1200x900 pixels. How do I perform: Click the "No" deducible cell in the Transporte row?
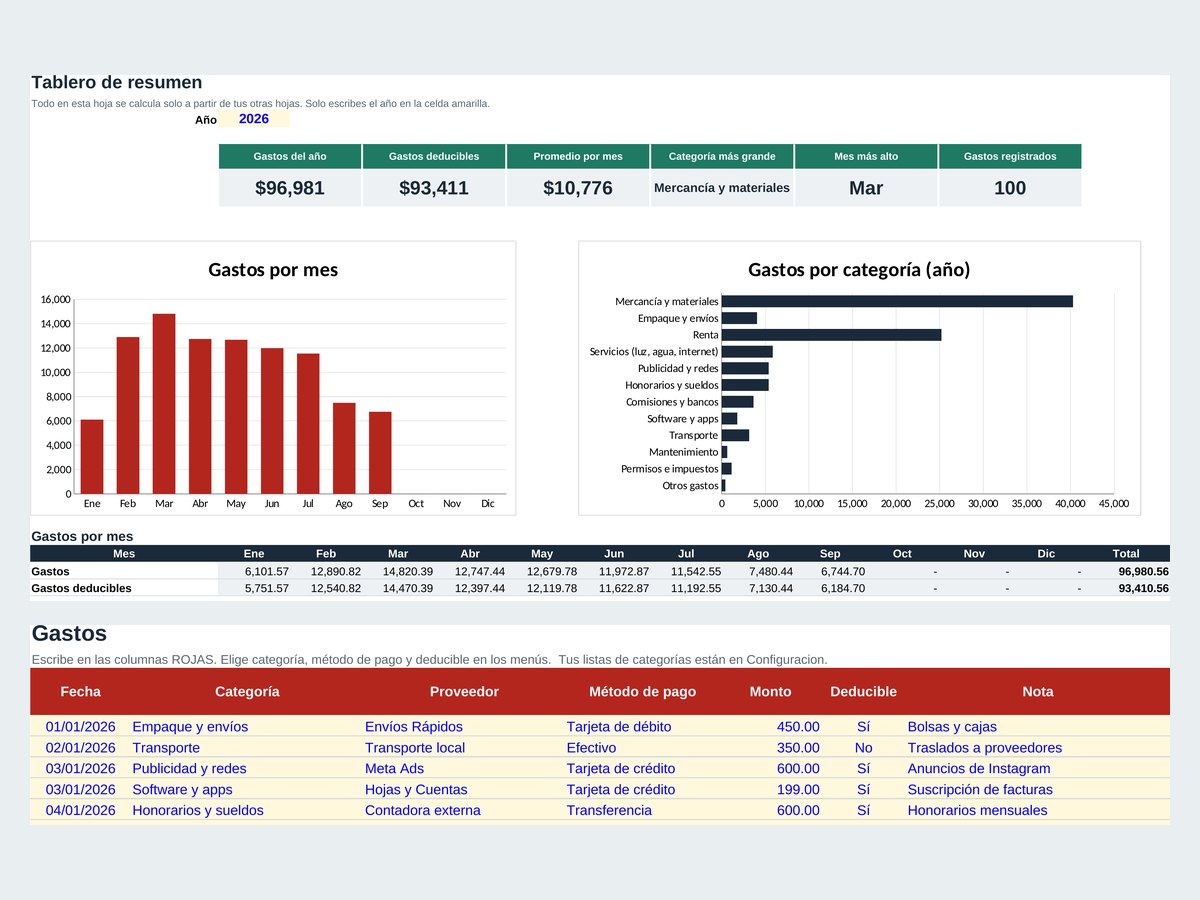click(x=863, y=748)
